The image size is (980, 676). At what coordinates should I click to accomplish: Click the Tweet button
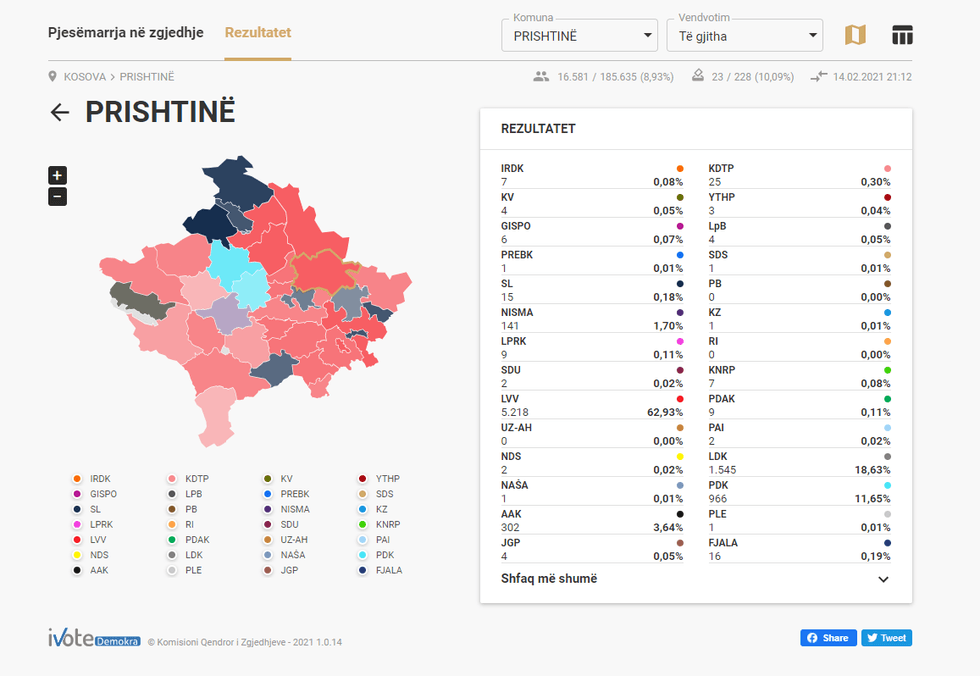[886, 638]
